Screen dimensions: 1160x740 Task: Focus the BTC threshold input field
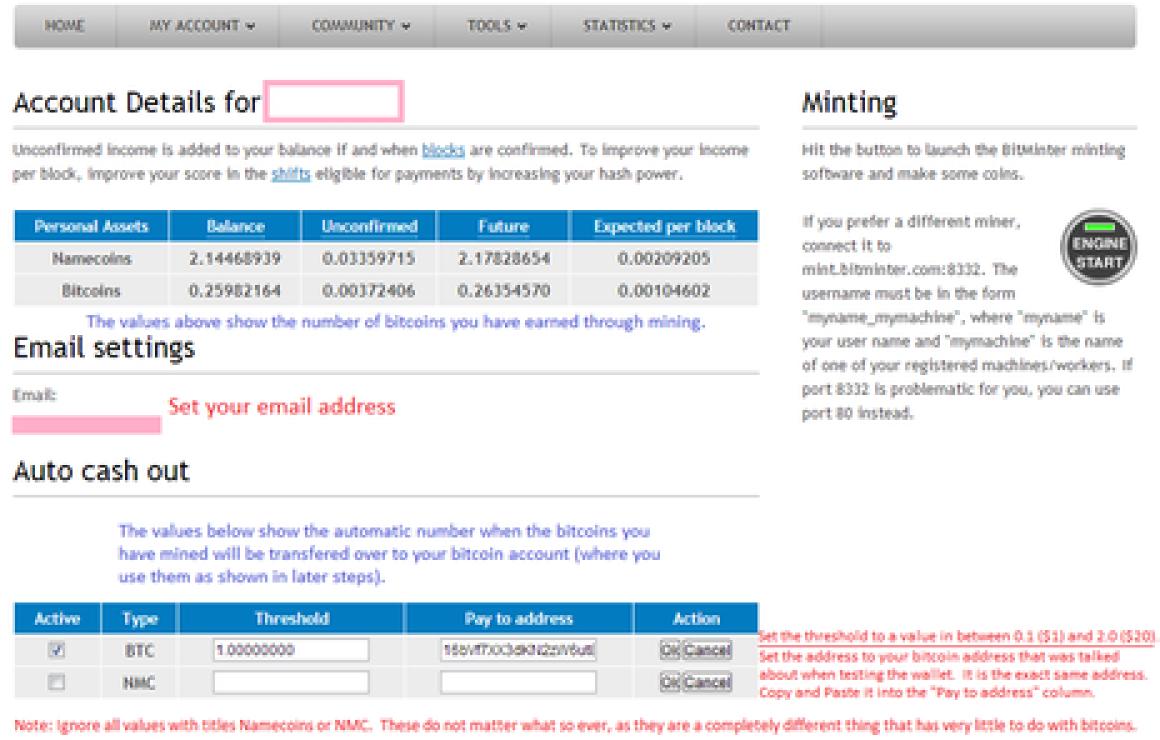coord(291,650)
